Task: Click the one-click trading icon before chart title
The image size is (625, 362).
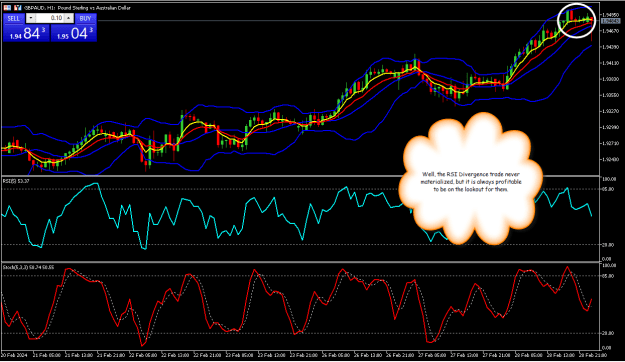Action: coord(7,8)
